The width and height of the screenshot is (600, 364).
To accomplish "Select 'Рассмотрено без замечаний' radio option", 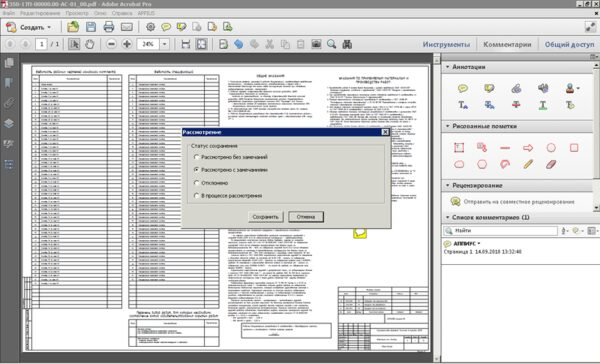I will point(197,157).
